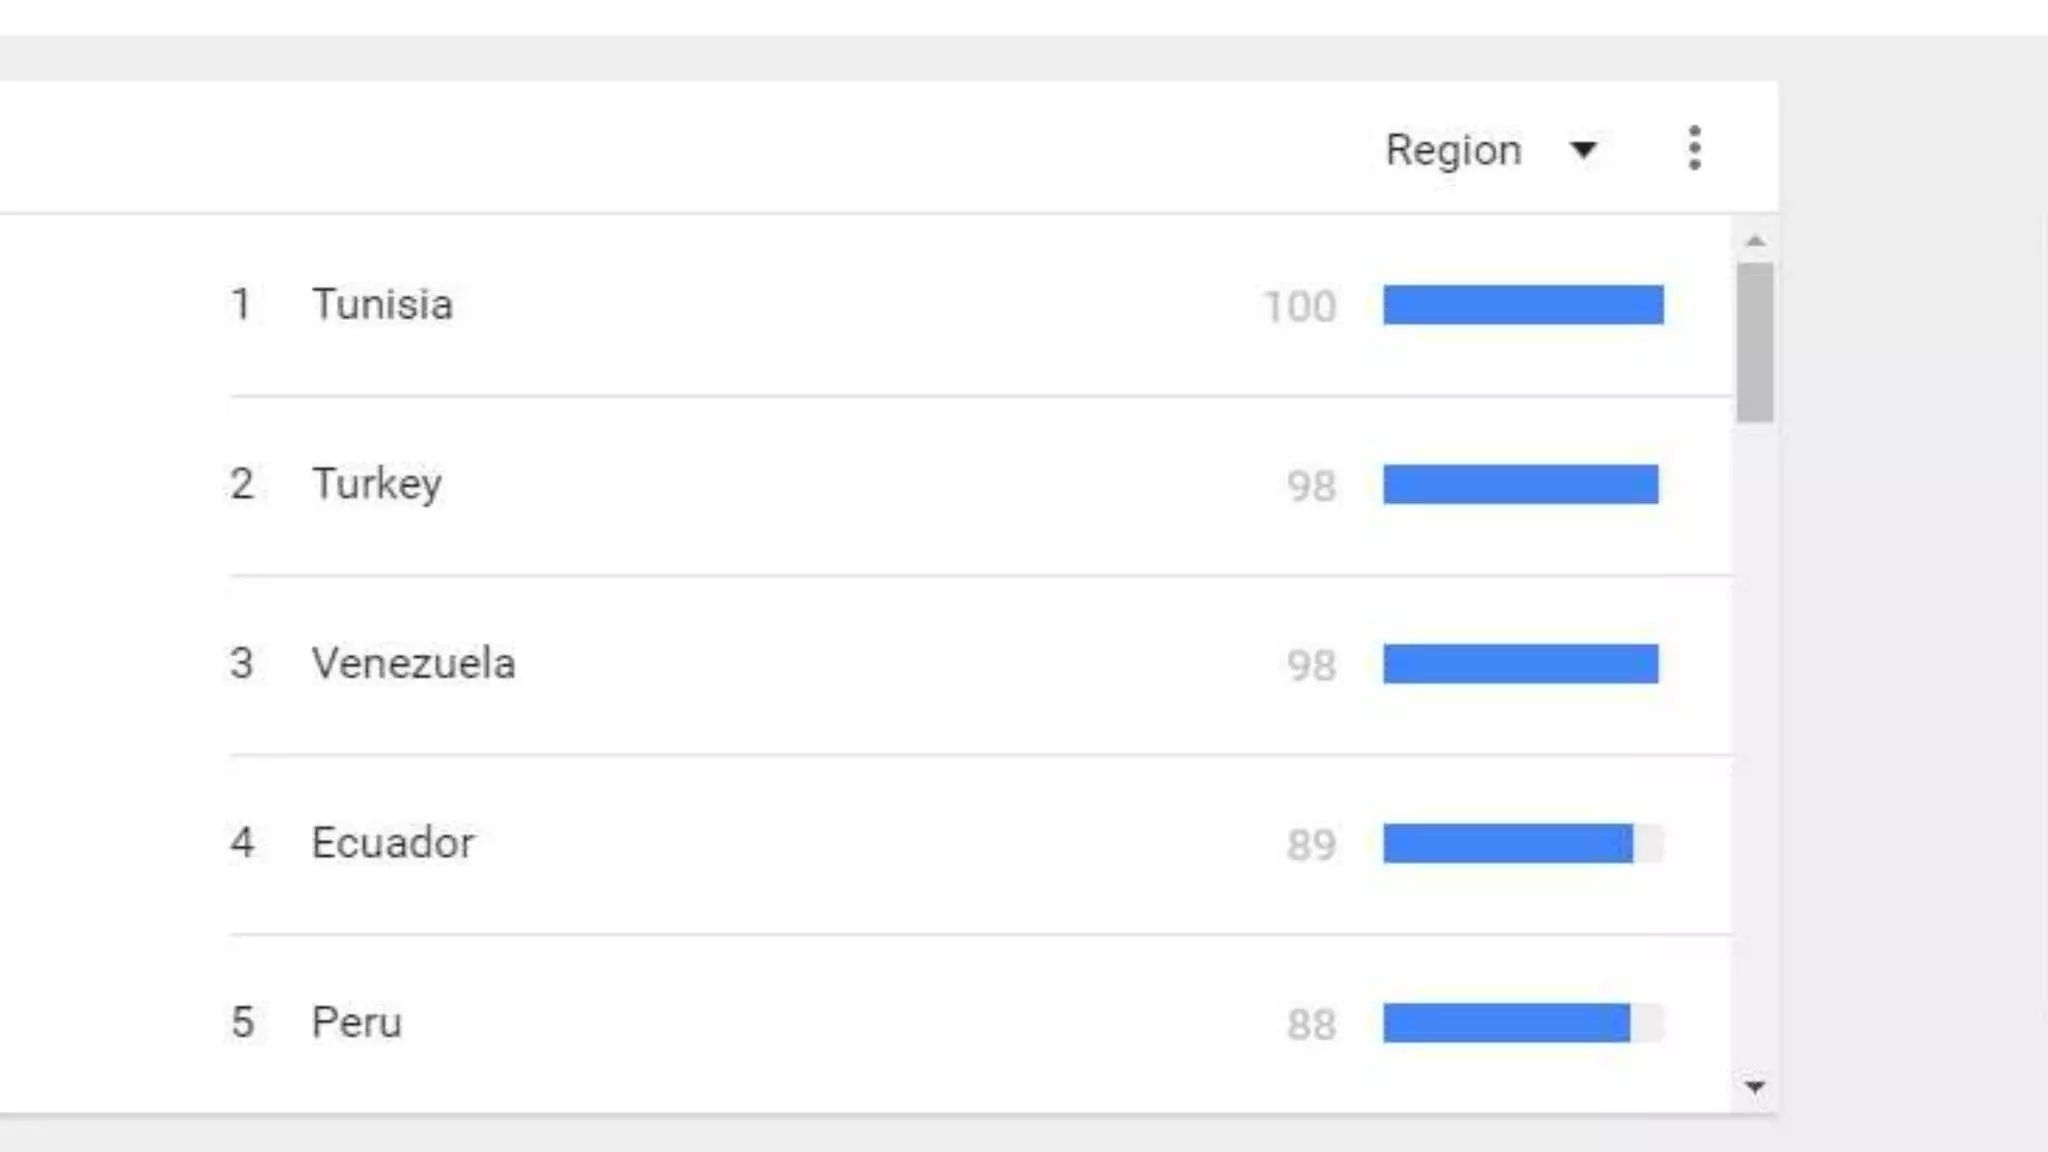The image size is (2048, 1152).
Task: Click the Region label selector
Action: (1453, 150)
